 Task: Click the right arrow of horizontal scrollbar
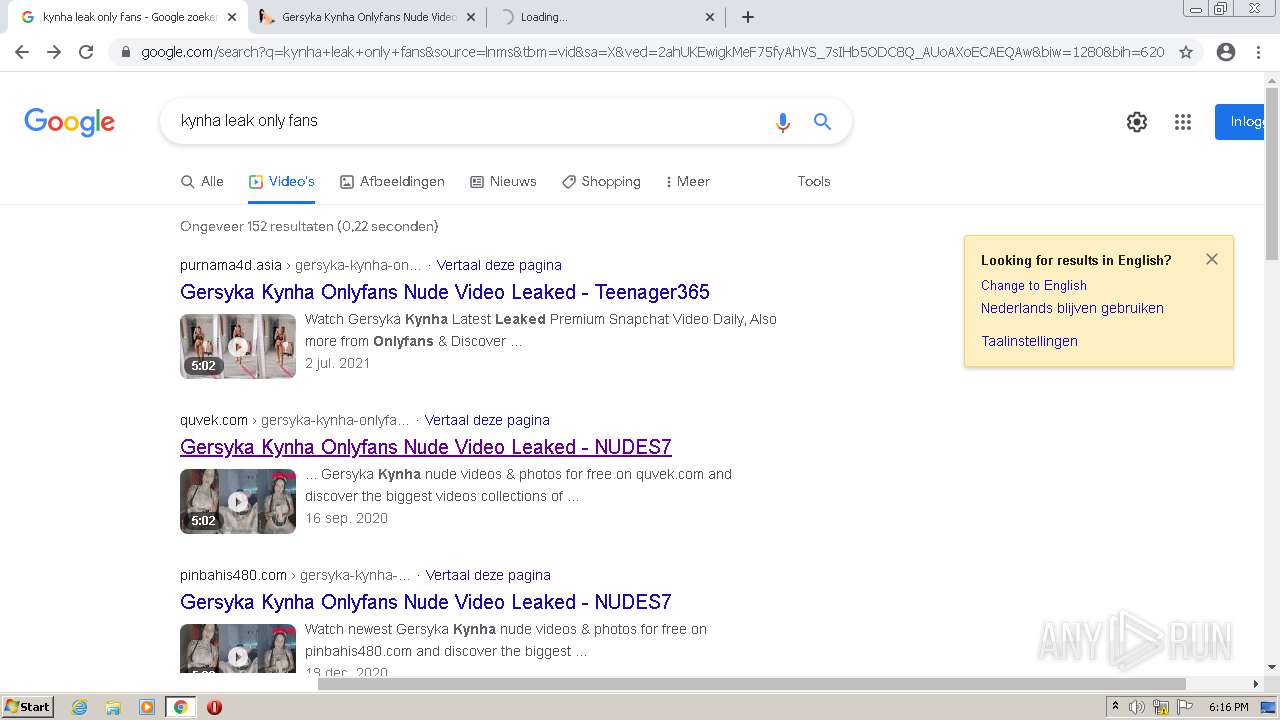click(x=1256, y=684)
